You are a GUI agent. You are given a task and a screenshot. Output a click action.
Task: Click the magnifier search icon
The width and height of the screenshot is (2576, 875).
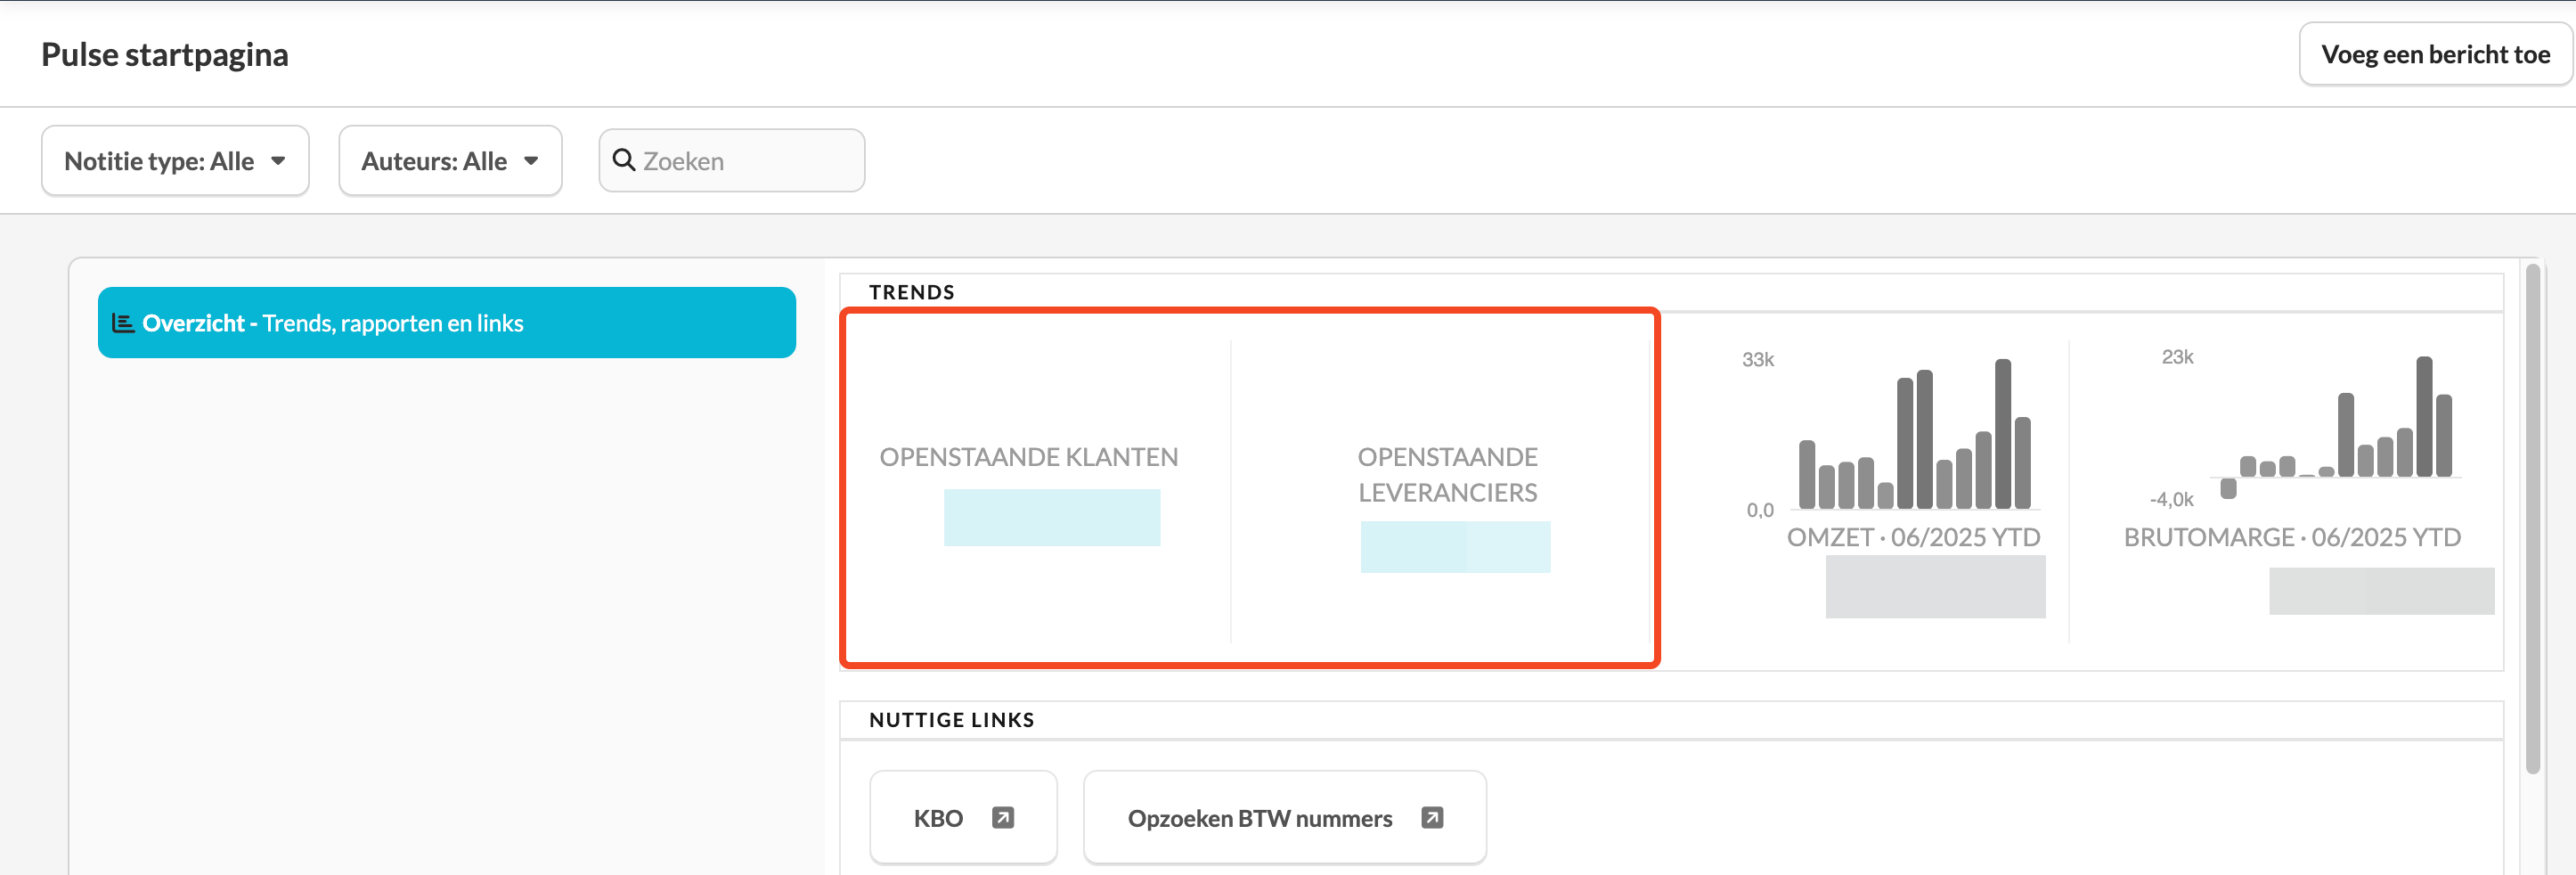[x=624, y=160]
